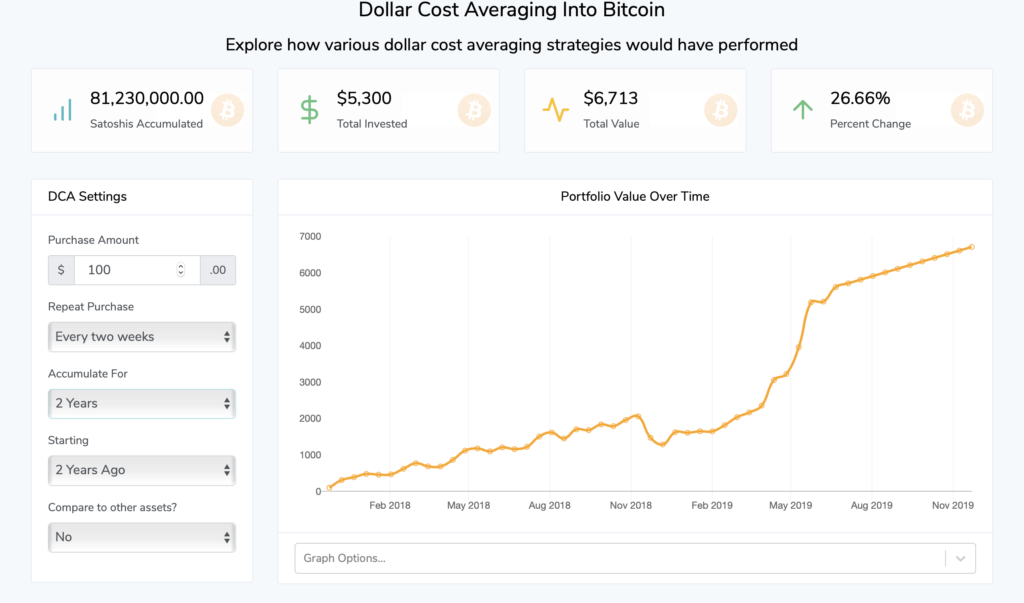Click the first data point on chart
The image size is (1024, 603).
pyautogui.click(x=330, y=488)
